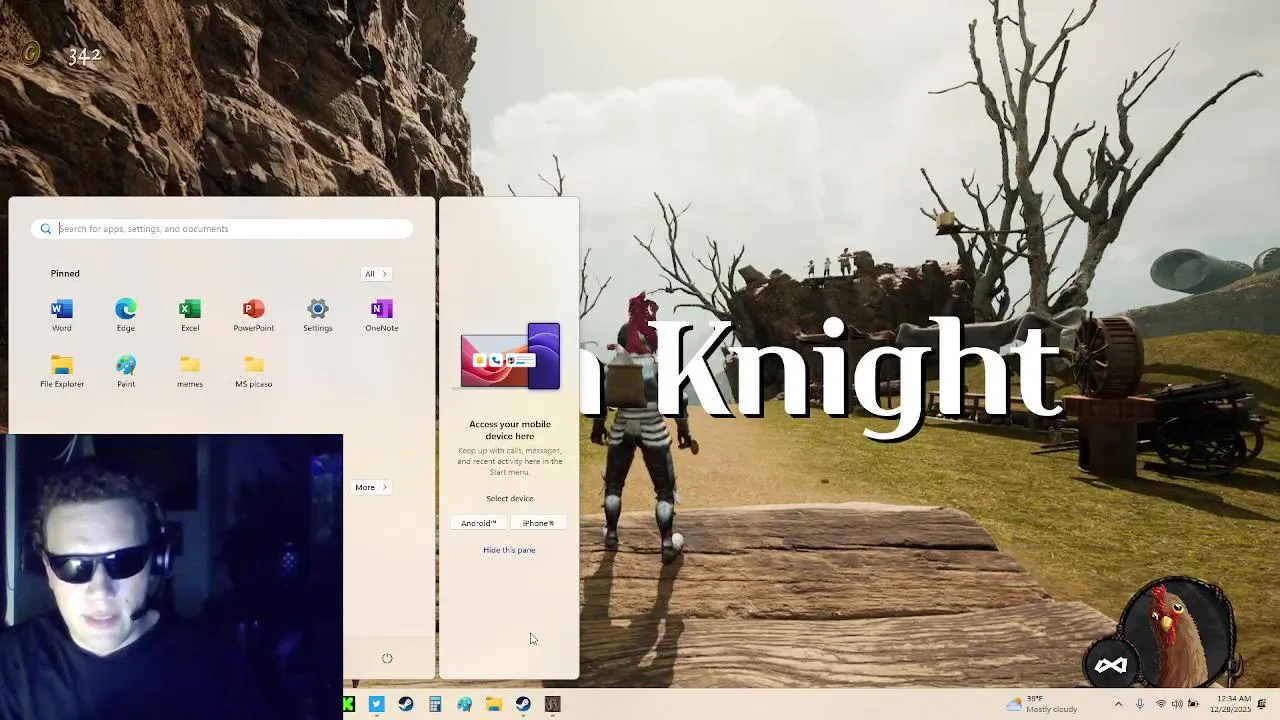Open the Steam icon beside Twitter
The image size is (1280, 720).
tap(405, 704)
